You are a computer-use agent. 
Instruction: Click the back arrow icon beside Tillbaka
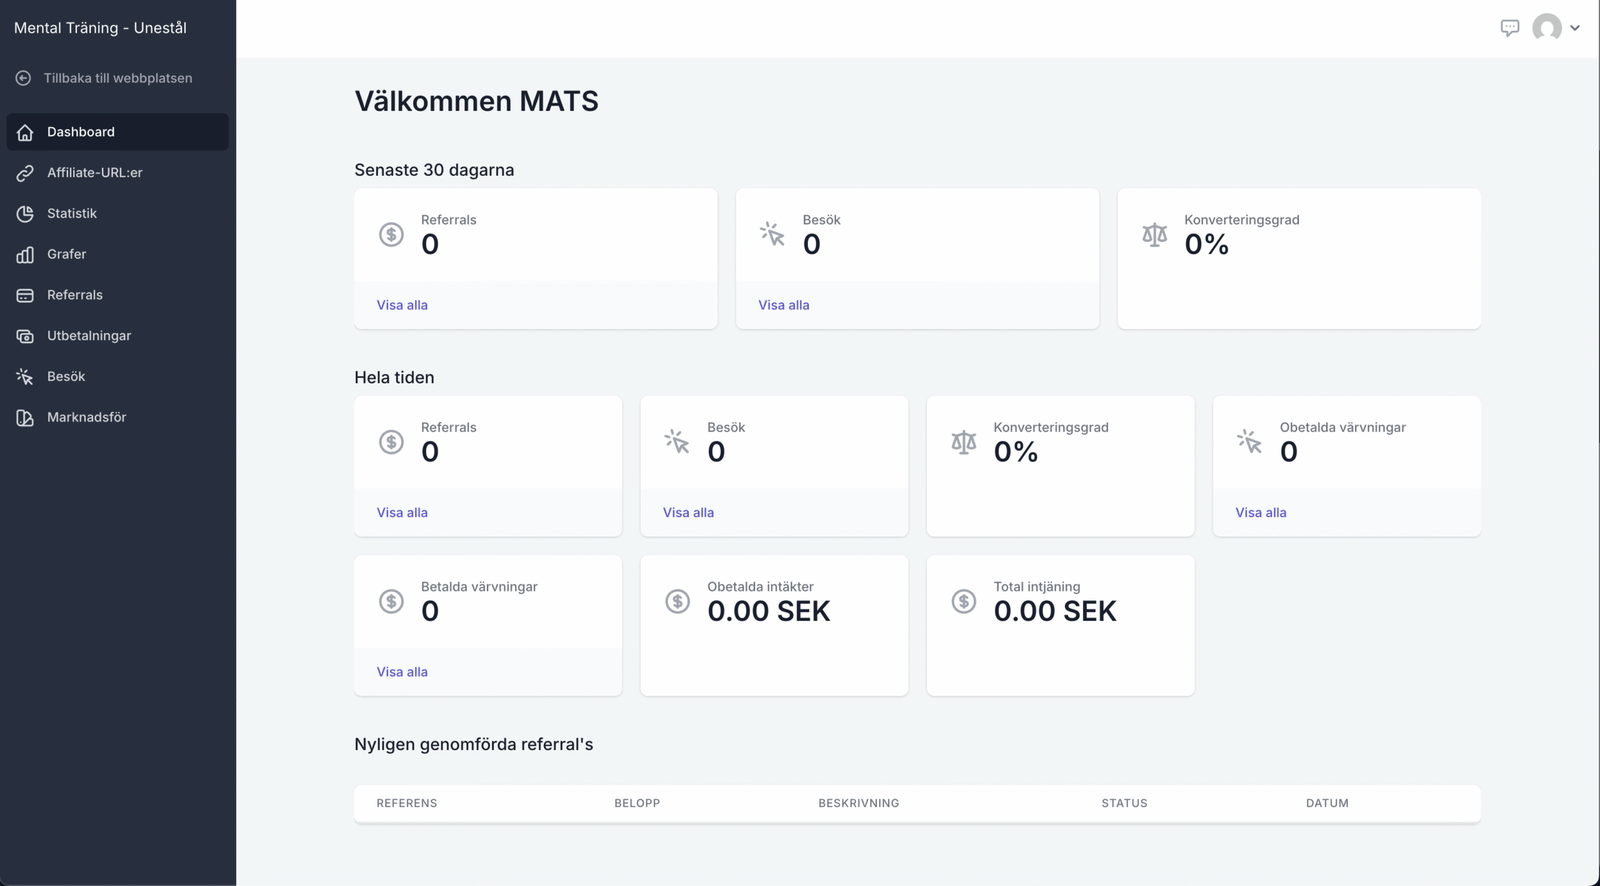coord(23,78)
